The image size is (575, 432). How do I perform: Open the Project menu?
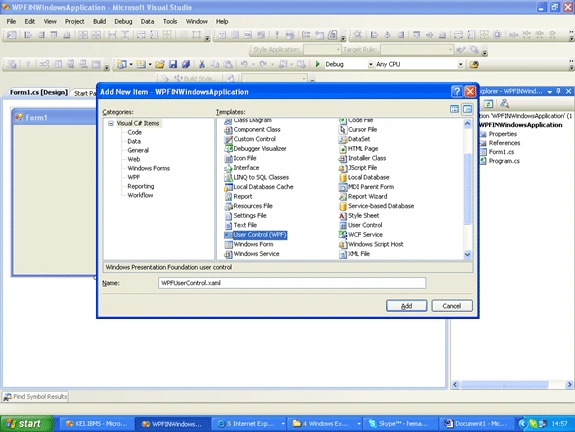pyautogui.click(x=74, y=22)
